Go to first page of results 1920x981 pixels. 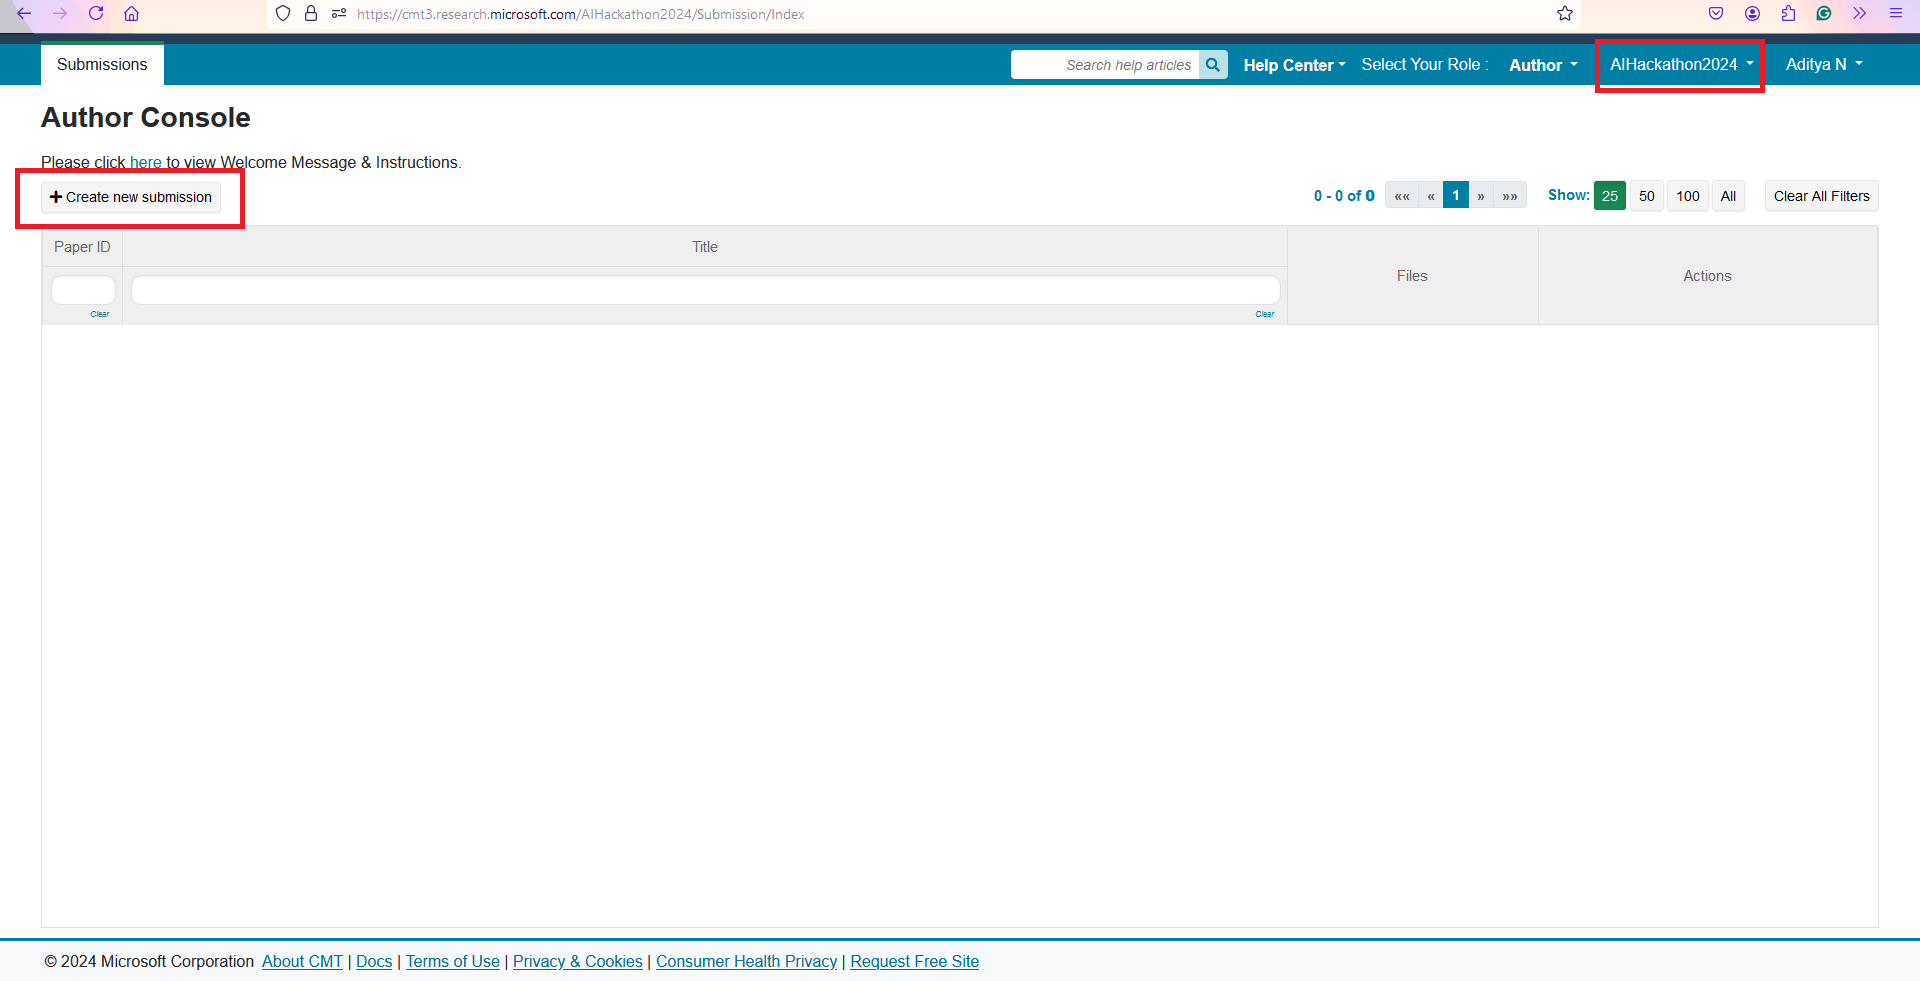click(x=1402, y=196)
